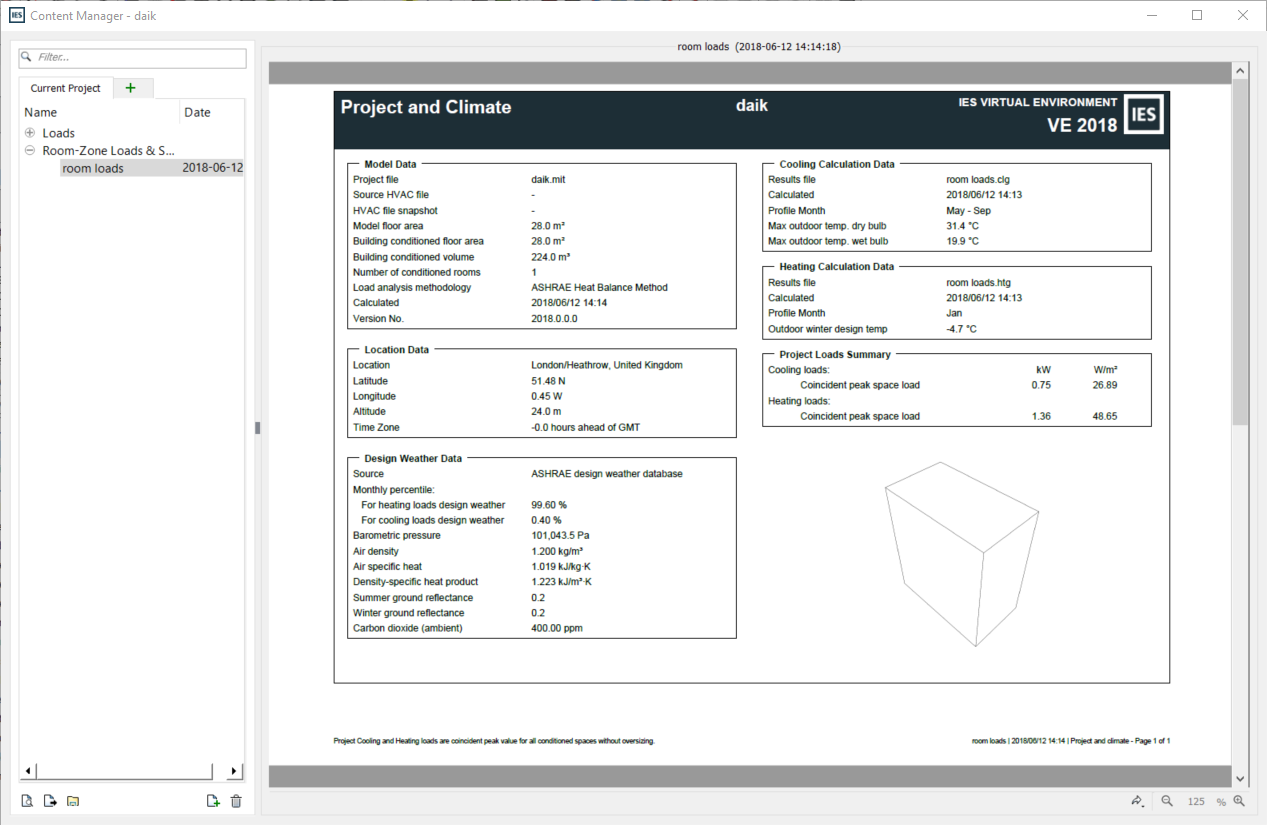Collapse the Room-Zone Loads tree node
Viewport: 1267px width, 825px height.
(30, 151)
